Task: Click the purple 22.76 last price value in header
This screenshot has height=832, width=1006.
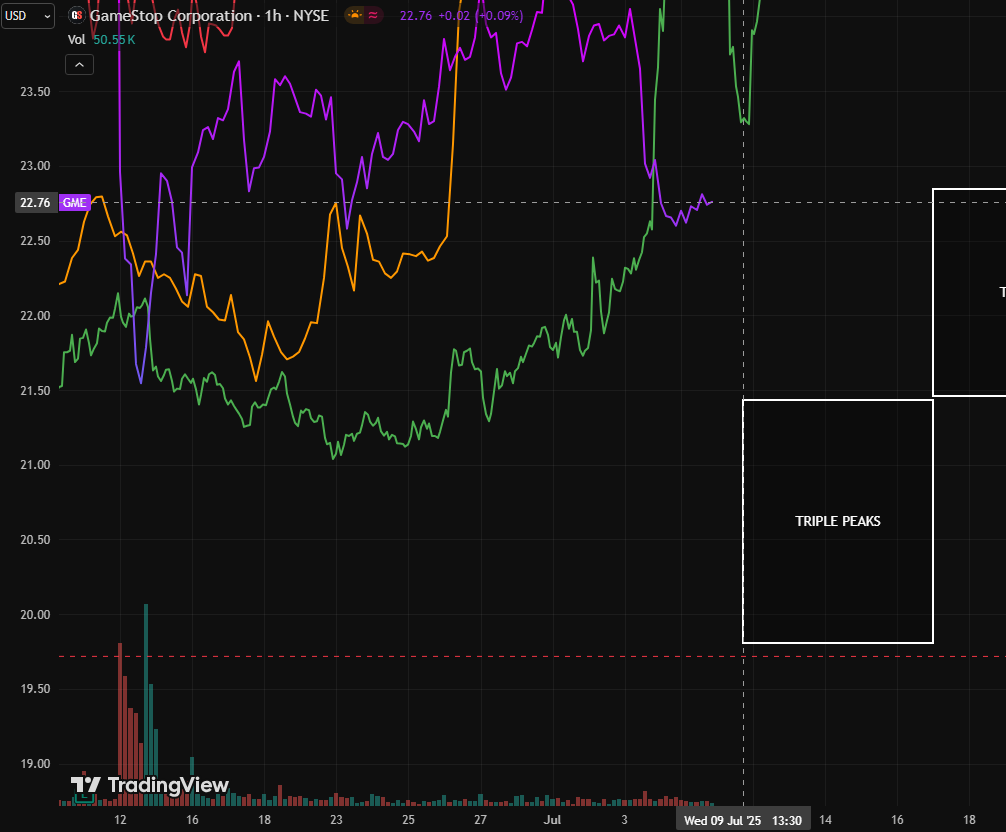Action: tap(416, 15)
